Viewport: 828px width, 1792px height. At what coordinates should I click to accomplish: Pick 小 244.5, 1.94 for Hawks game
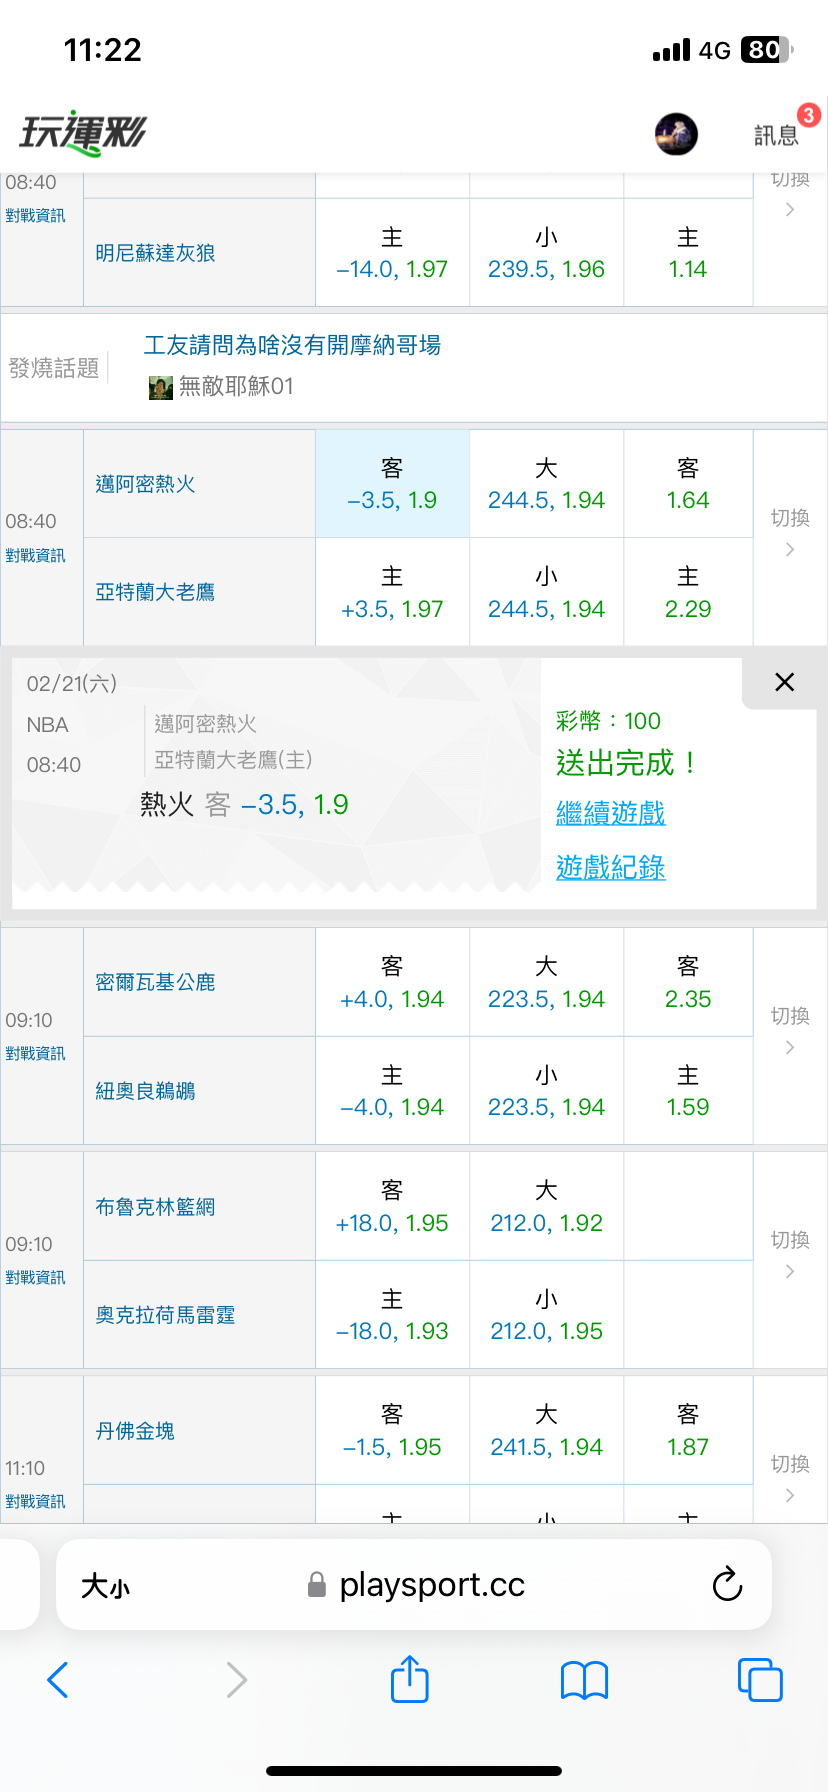point(546,592)
